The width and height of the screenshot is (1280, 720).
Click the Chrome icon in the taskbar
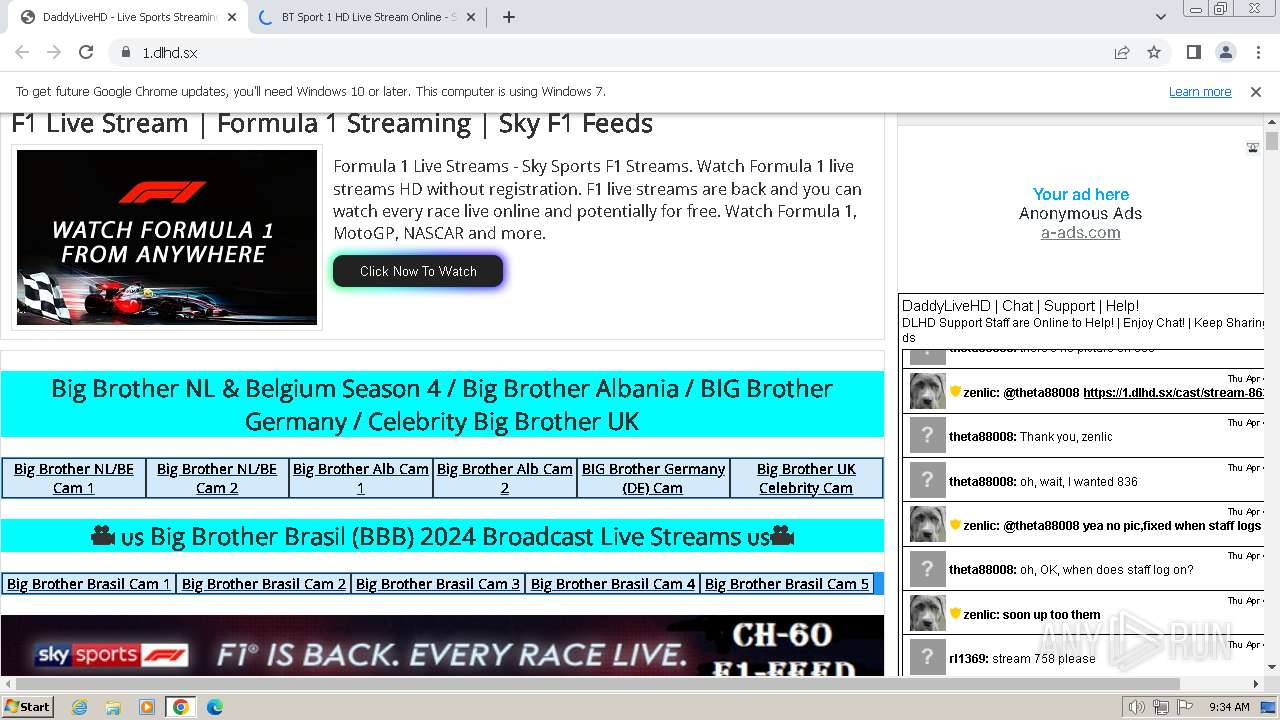181,707
